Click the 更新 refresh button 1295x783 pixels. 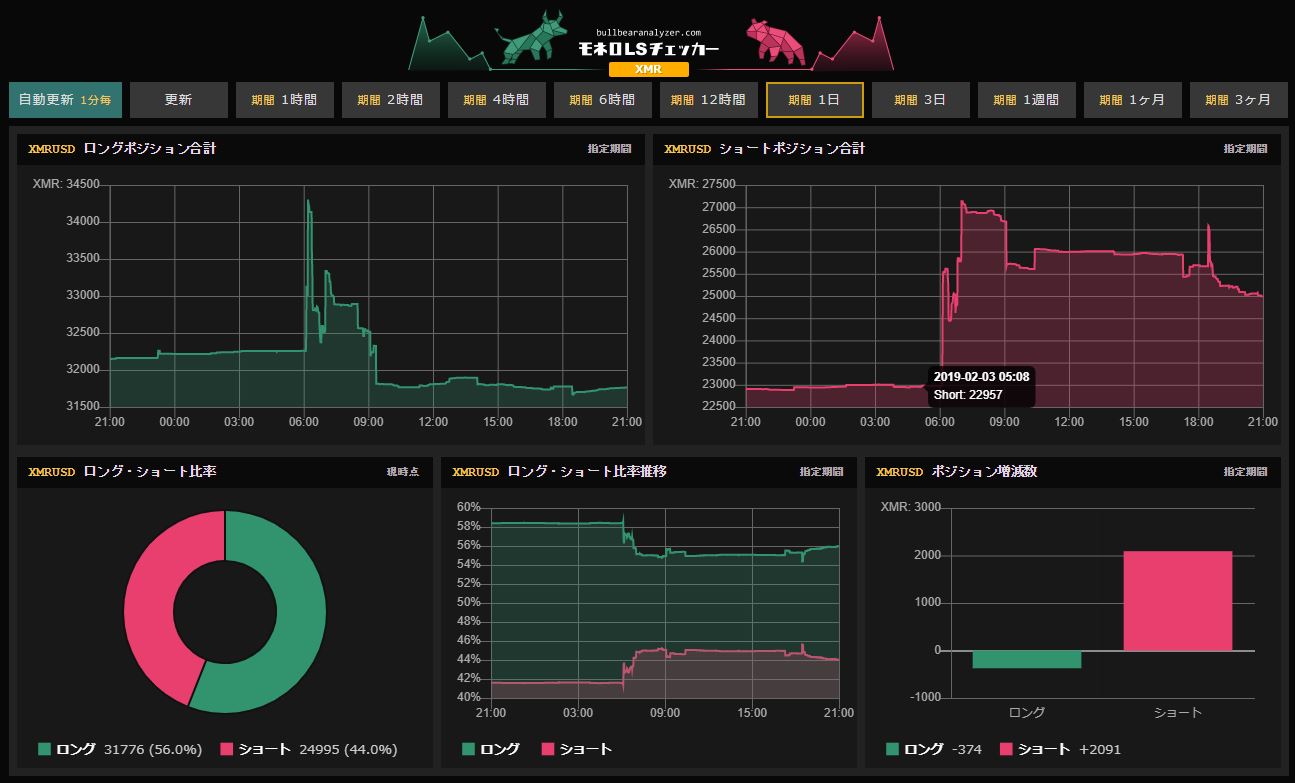point(178,99)
